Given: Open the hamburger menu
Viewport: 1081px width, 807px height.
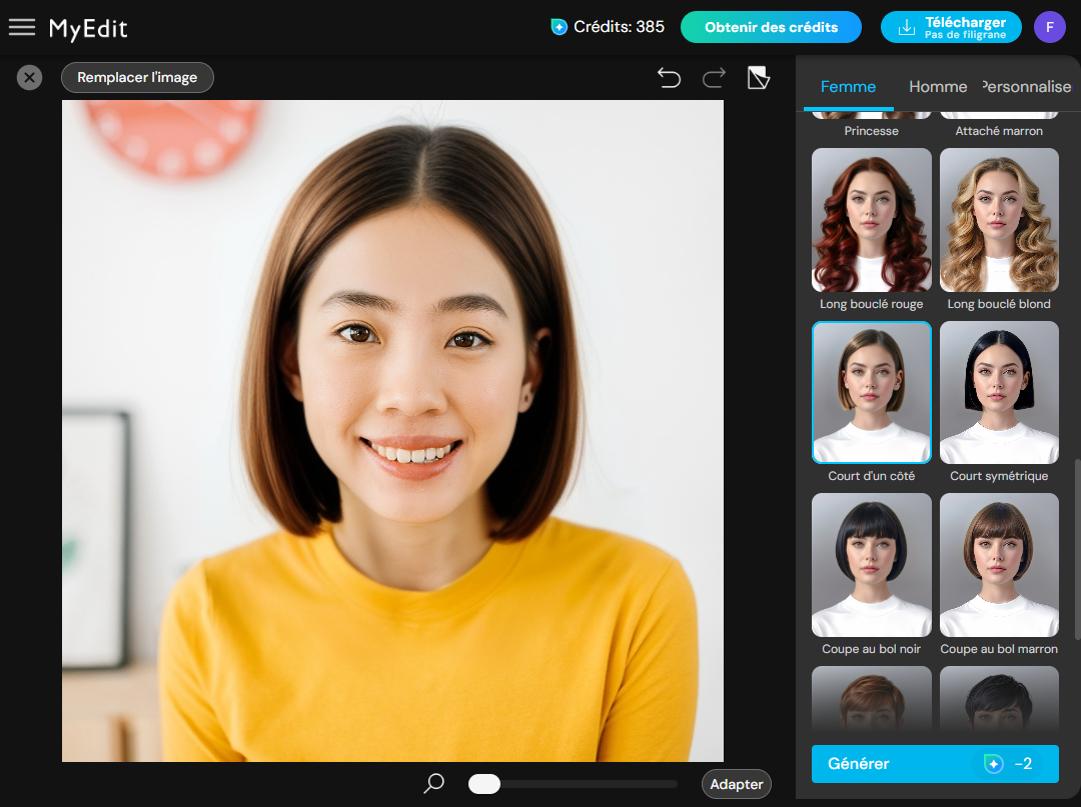Looking at the screenshot, I should click(21, 28).
